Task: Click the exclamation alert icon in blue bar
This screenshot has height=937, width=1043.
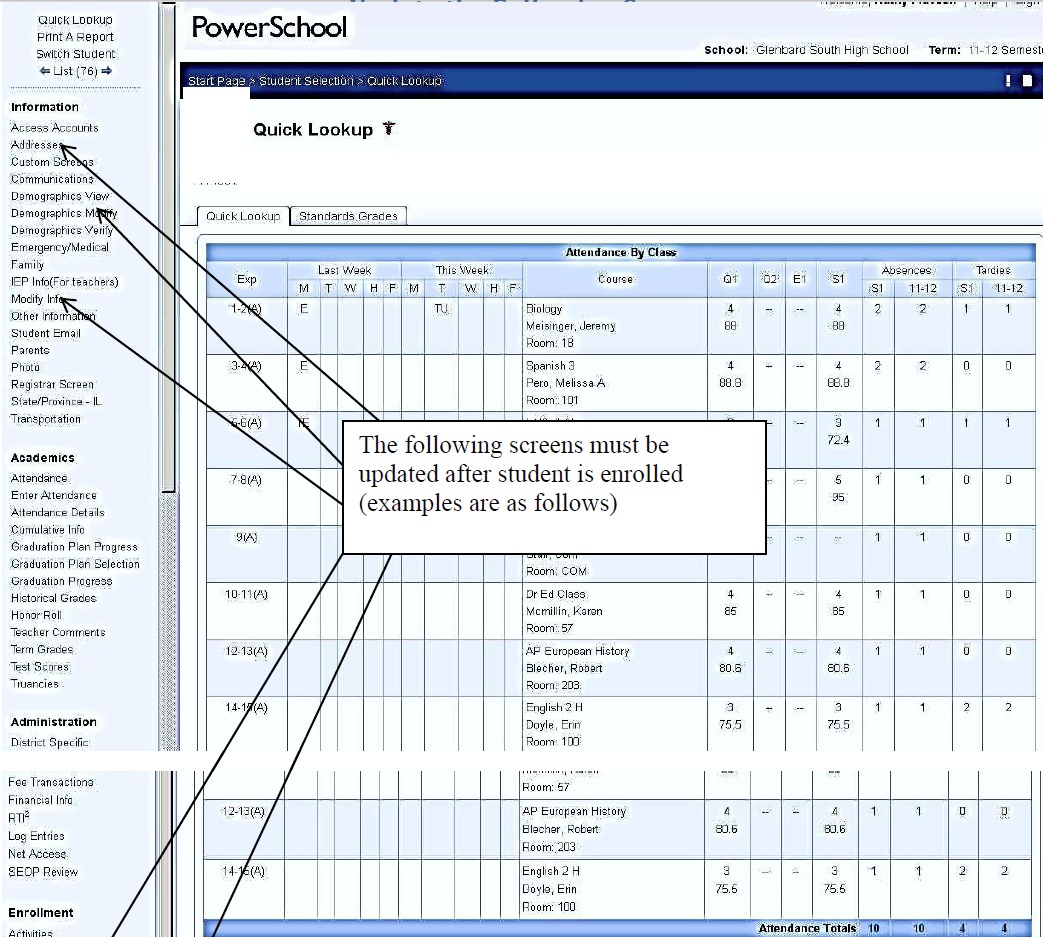Action: [1008, 81]
